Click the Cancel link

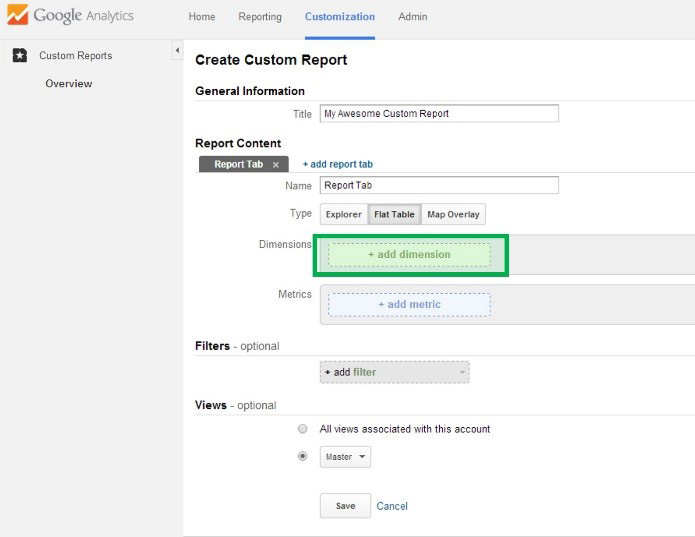pyautogui.click(x=392, y=506)
